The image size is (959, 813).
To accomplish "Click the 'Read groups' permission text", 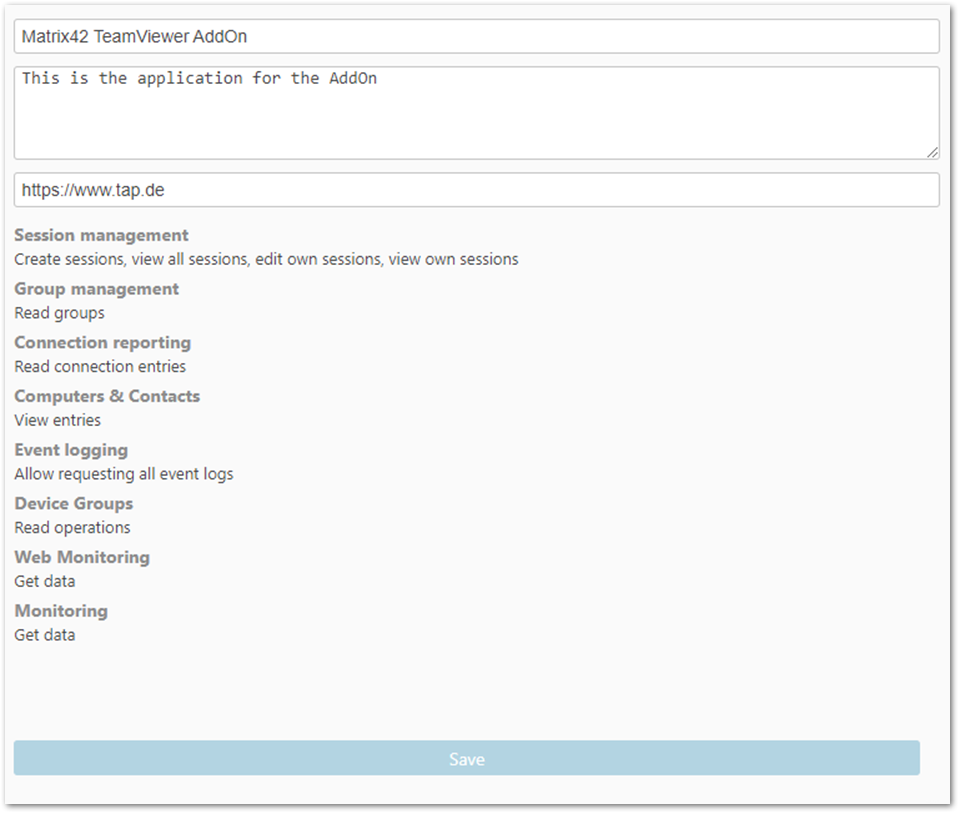I will tap(59, 313).
